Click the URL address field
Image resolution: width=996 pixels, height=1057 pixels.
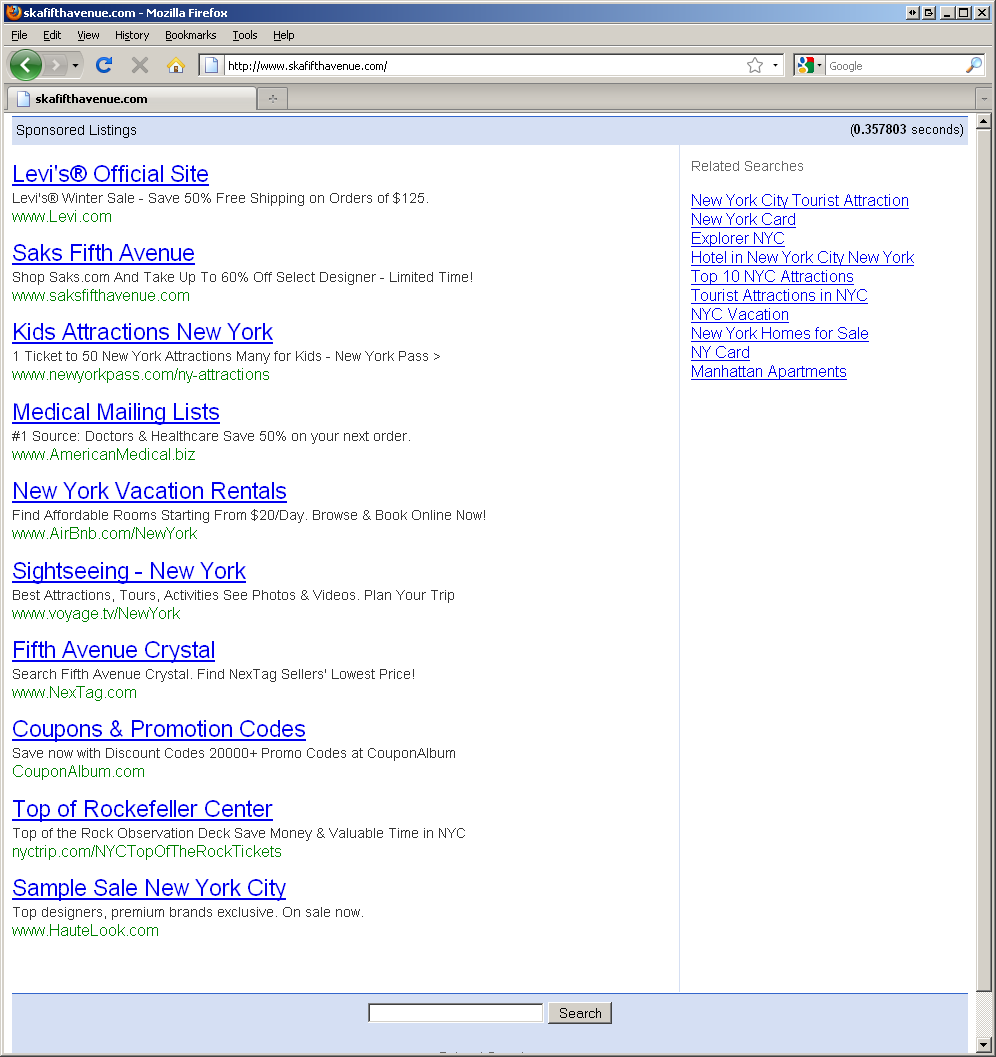click(x=482, y=65)
